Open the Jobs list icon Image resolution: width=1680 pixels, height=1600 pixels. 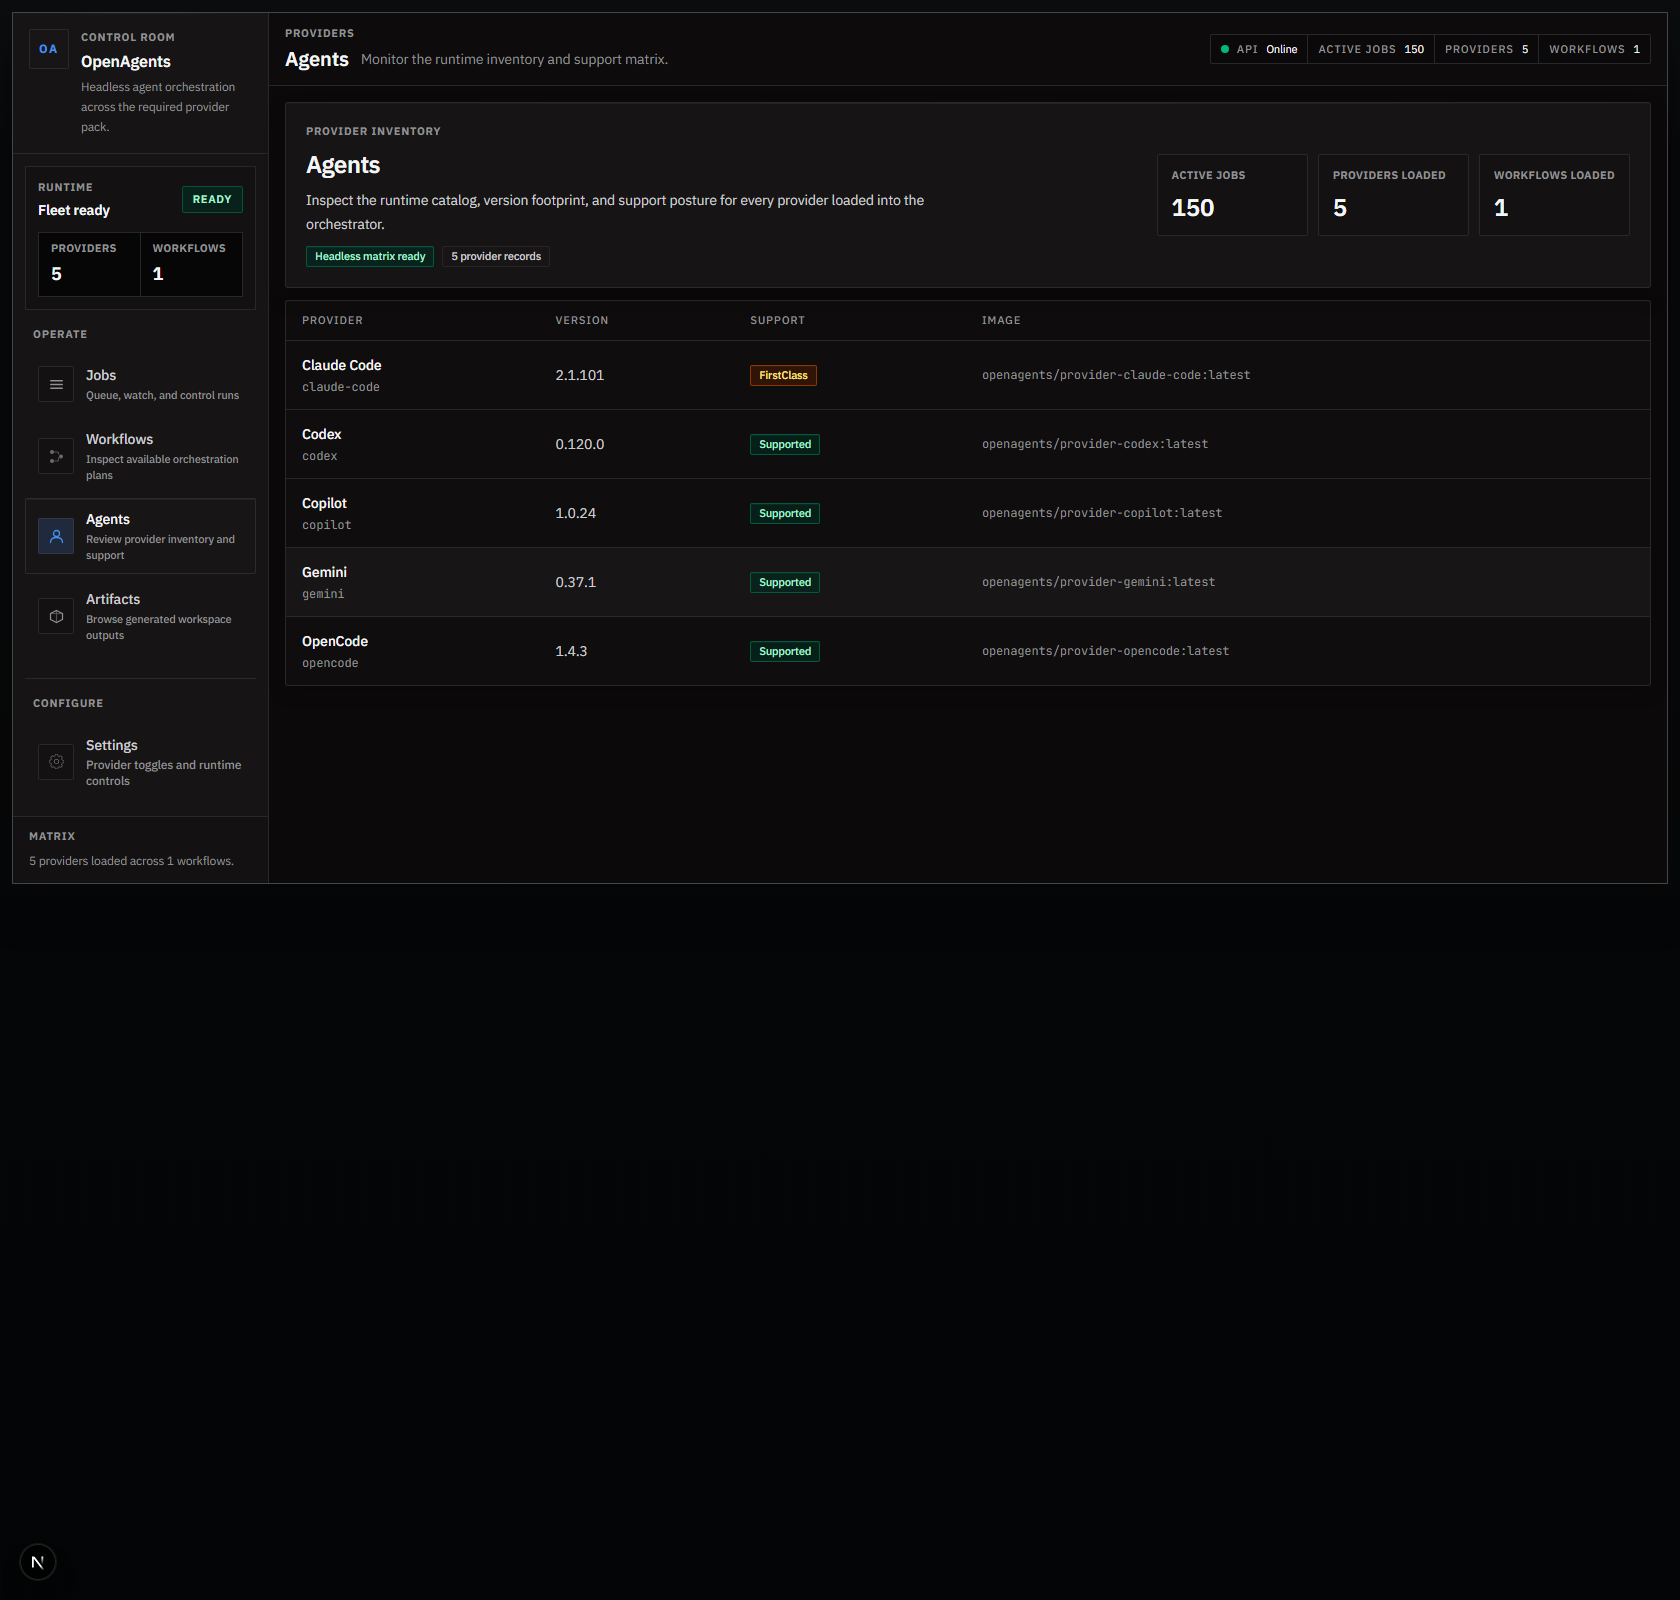(x=56, y=384)
